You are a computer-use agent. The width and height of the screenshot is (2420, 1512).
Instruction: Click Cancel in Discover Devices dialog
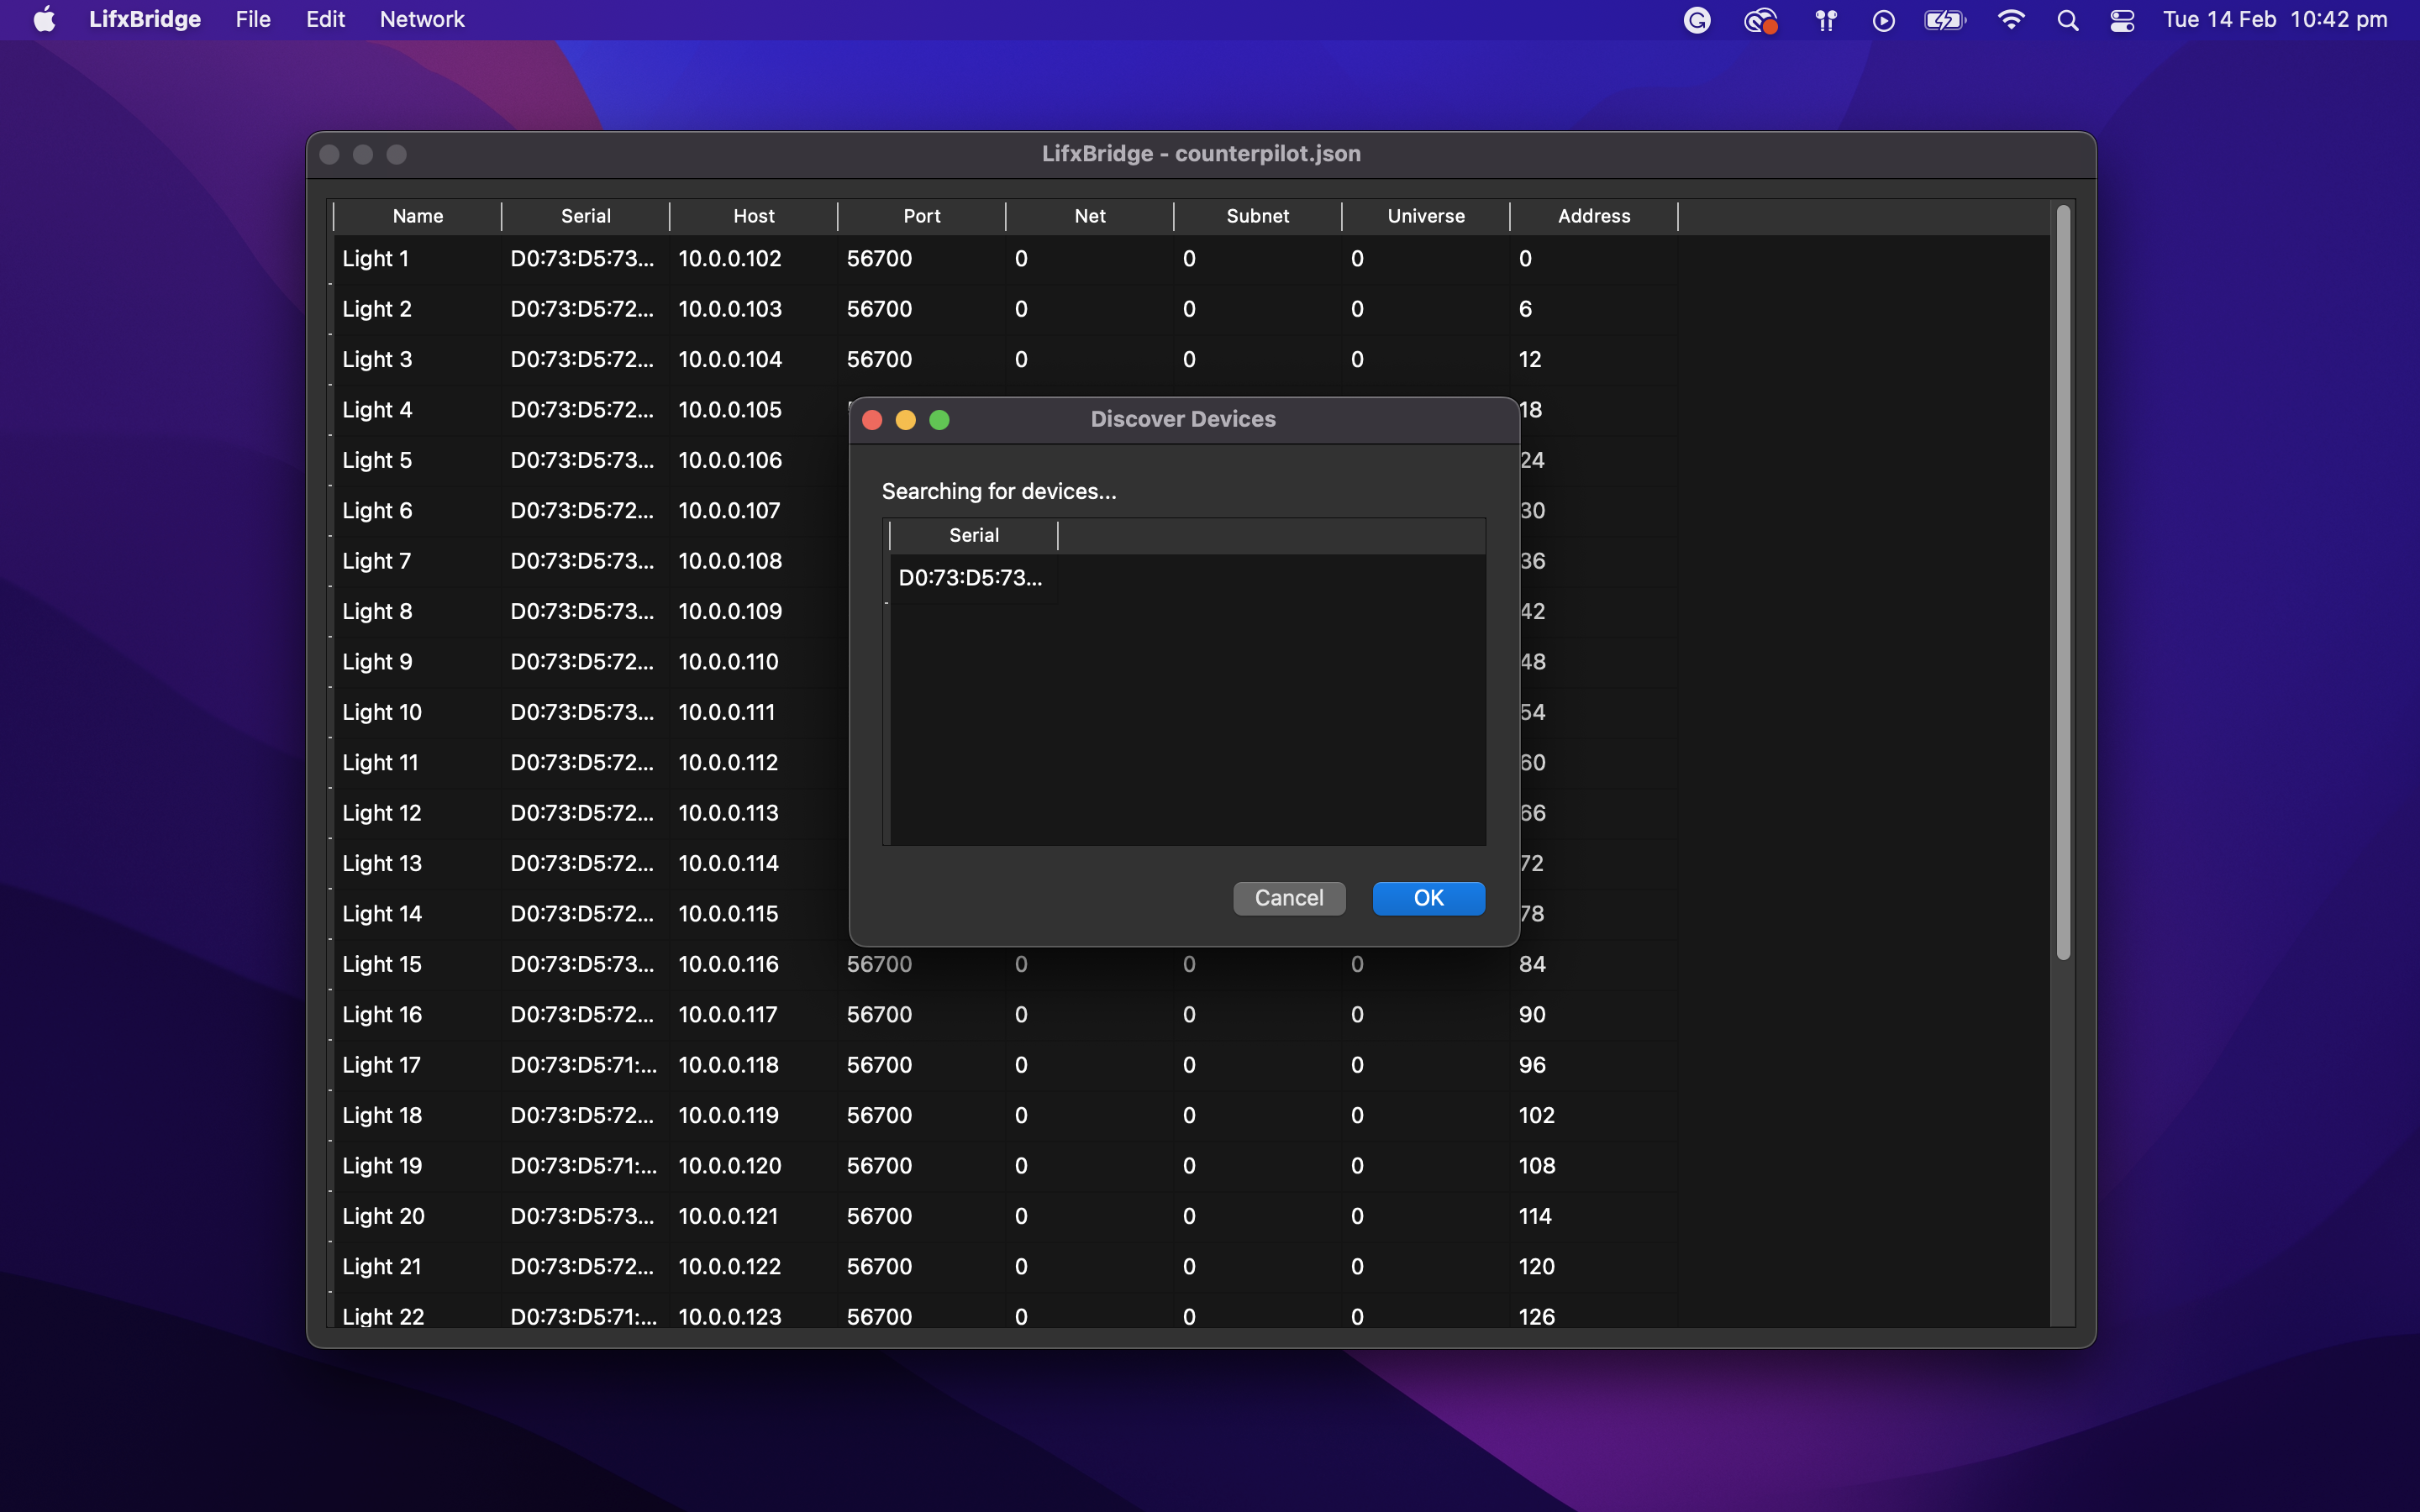pos(1289,898)
